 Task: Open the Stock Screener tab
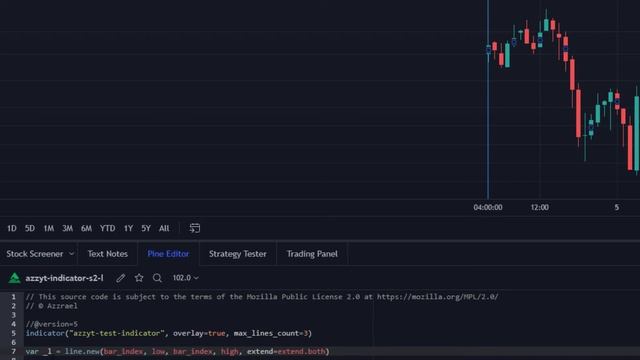click(35, 254)
